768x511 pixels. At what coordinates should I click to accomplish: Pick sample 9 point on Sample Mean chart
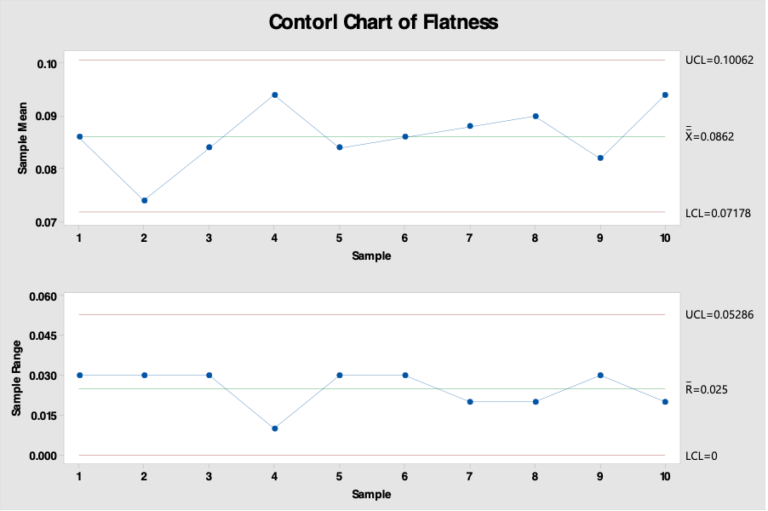[x=600, y=158]
